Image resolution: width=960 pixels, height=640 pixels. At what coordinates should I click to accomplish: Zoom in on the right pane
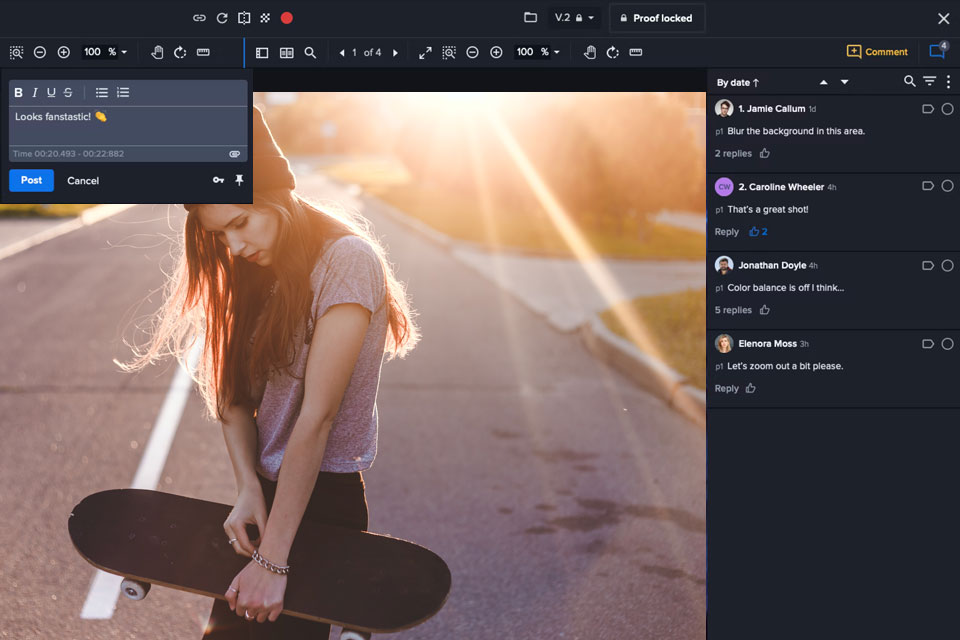(x=497, y=53)
